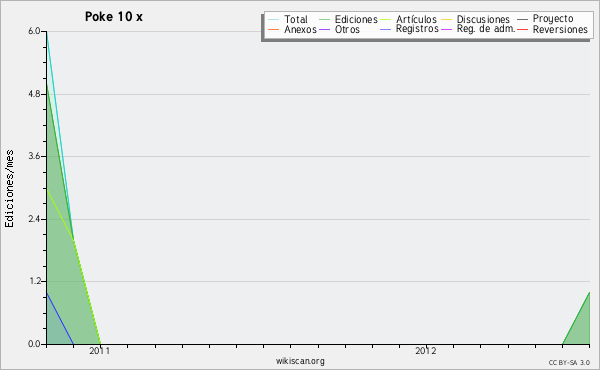
Task: Click the 1.2 y-axis value
Action: point(34,281)
